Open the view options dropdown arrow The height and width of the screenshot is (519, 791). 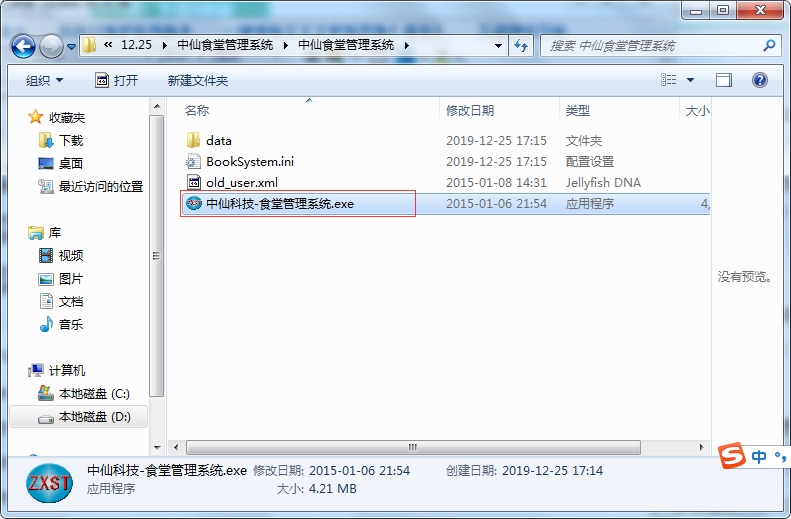click(691, 80)
